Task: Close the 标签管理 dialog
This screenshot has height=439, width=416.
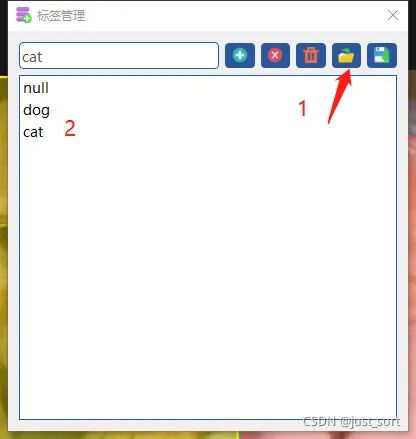Action: point(393,15)
